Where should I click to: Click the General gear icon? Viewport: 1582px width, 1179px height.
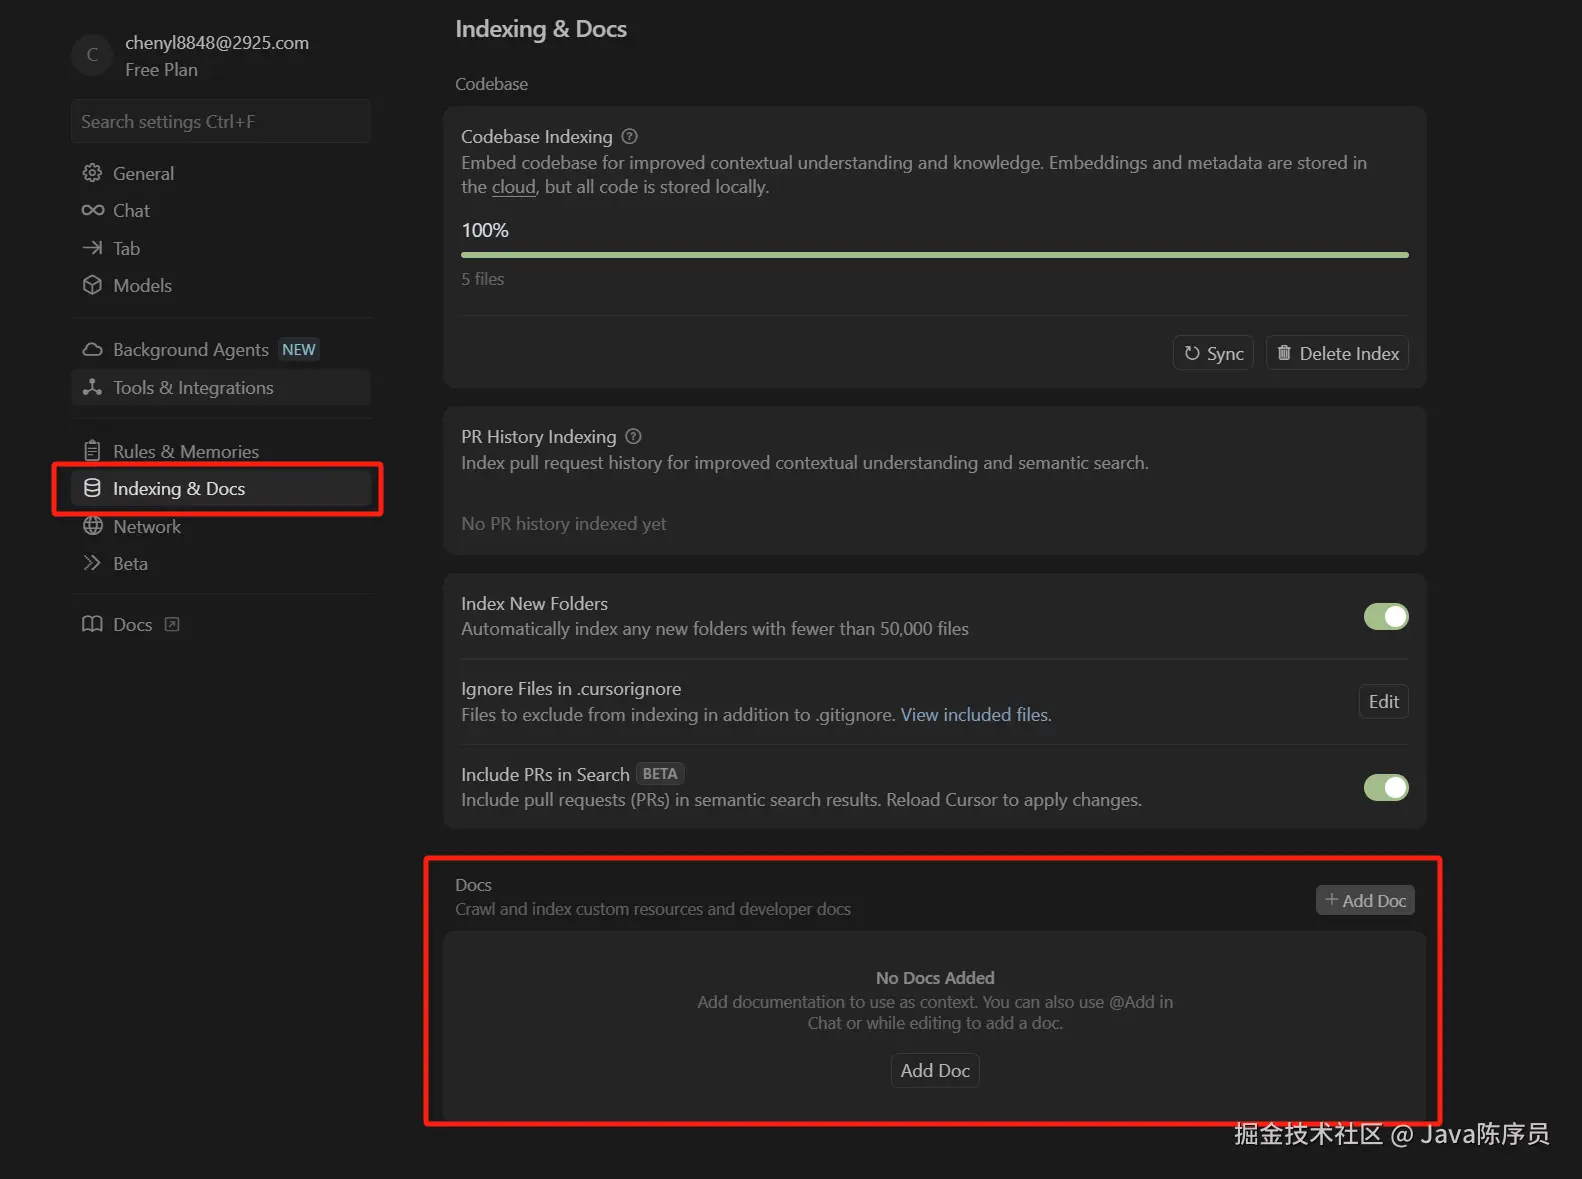92,173
